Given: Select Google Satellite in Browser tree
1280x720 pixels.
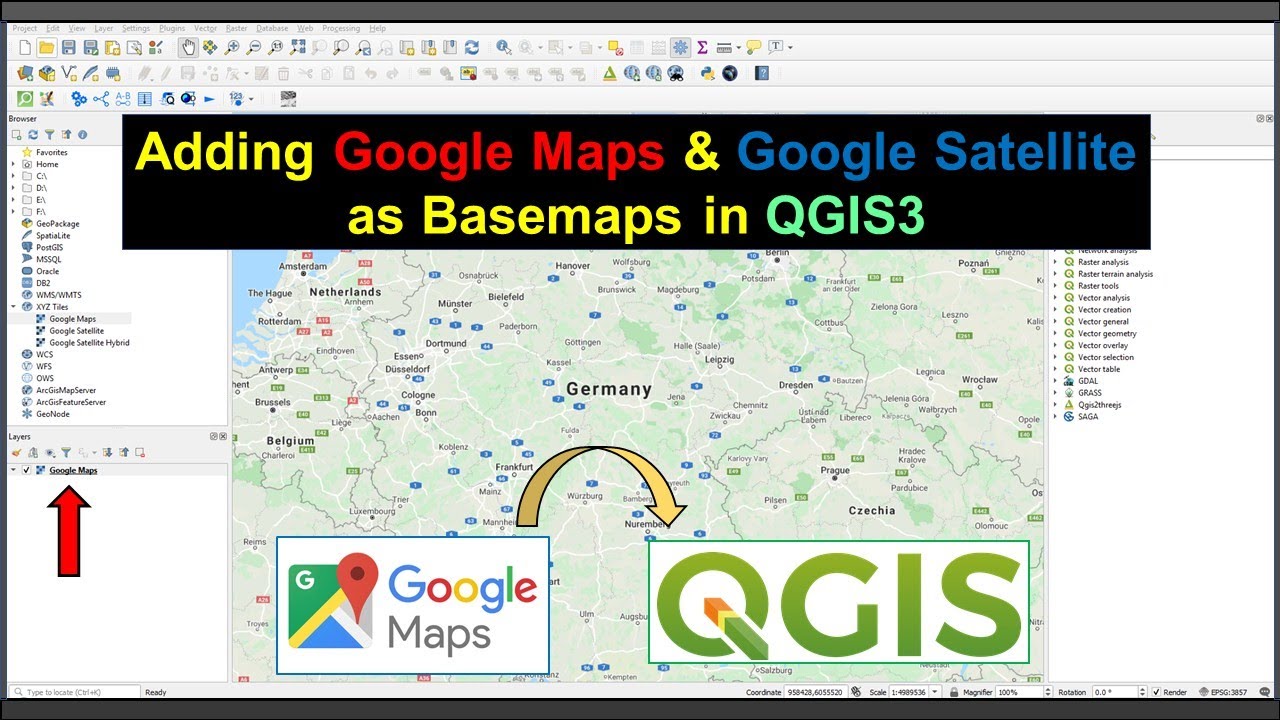Looking at the screenshot, I should tap(76, 331).
